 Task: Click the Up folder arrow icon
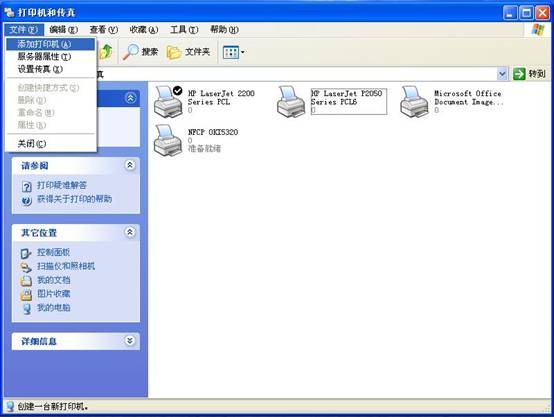click(105, 52)
